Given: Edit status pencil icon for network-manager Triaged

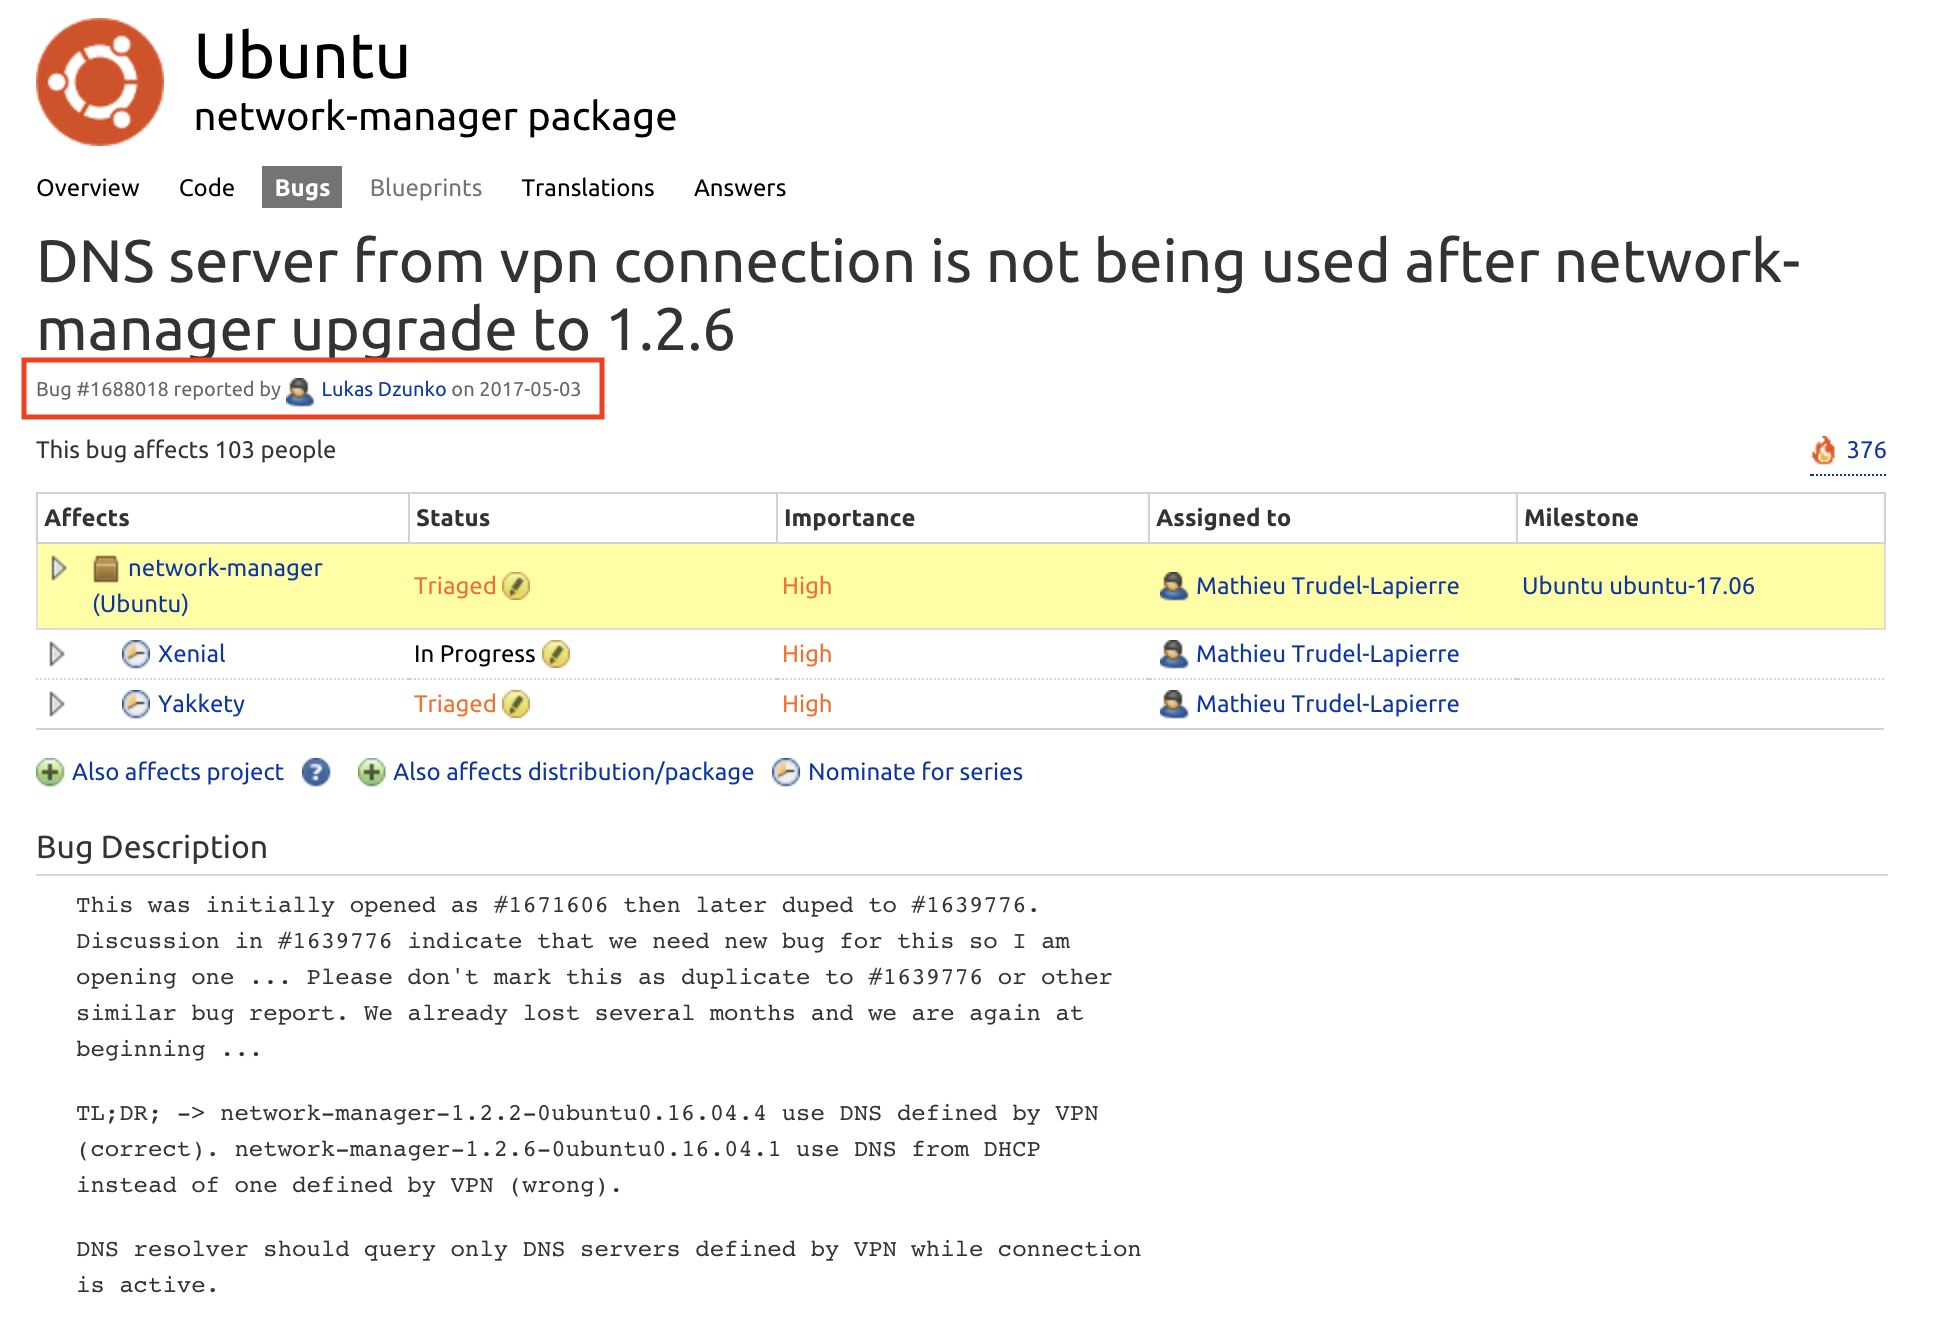Looking at the screenshot, I should point(516,586).
